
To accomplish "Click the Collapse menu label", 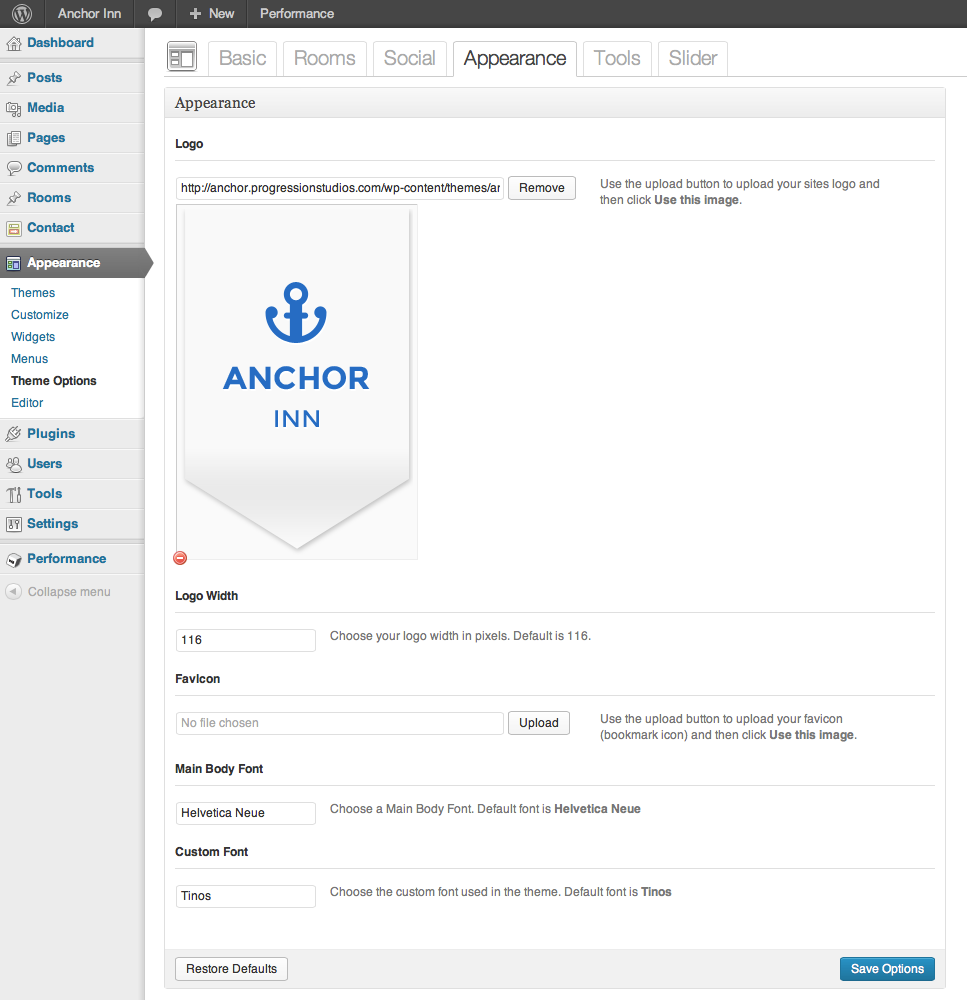I will tap(69, 592).
